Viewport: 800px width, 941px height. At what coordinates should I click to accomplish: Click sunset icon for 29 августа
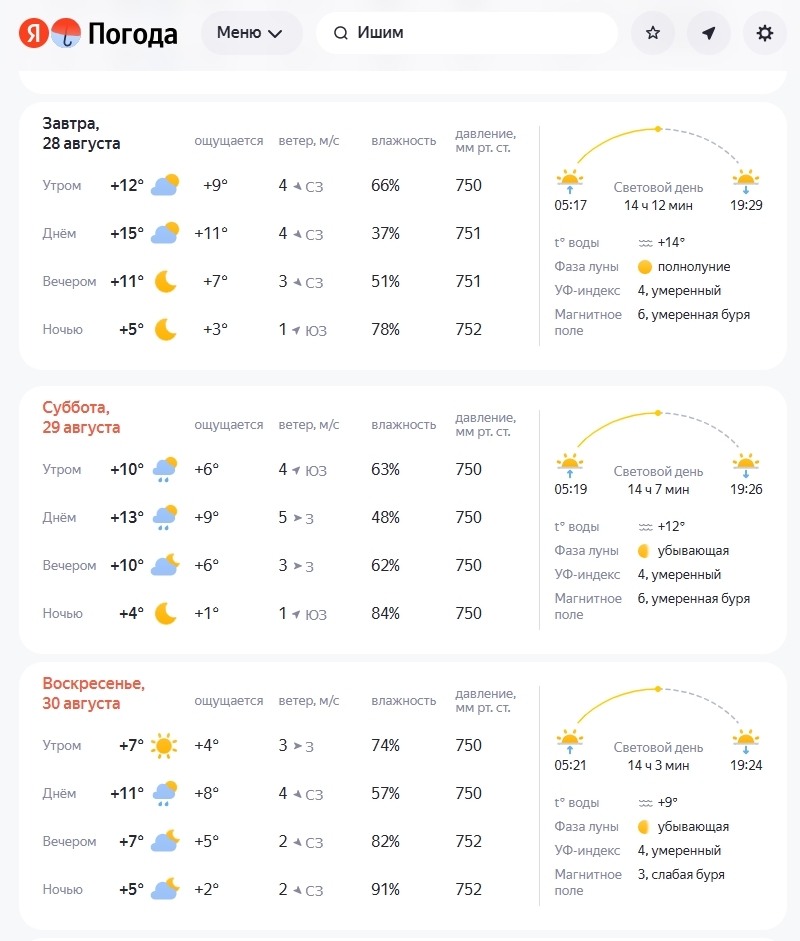click(x=745, y=465)
